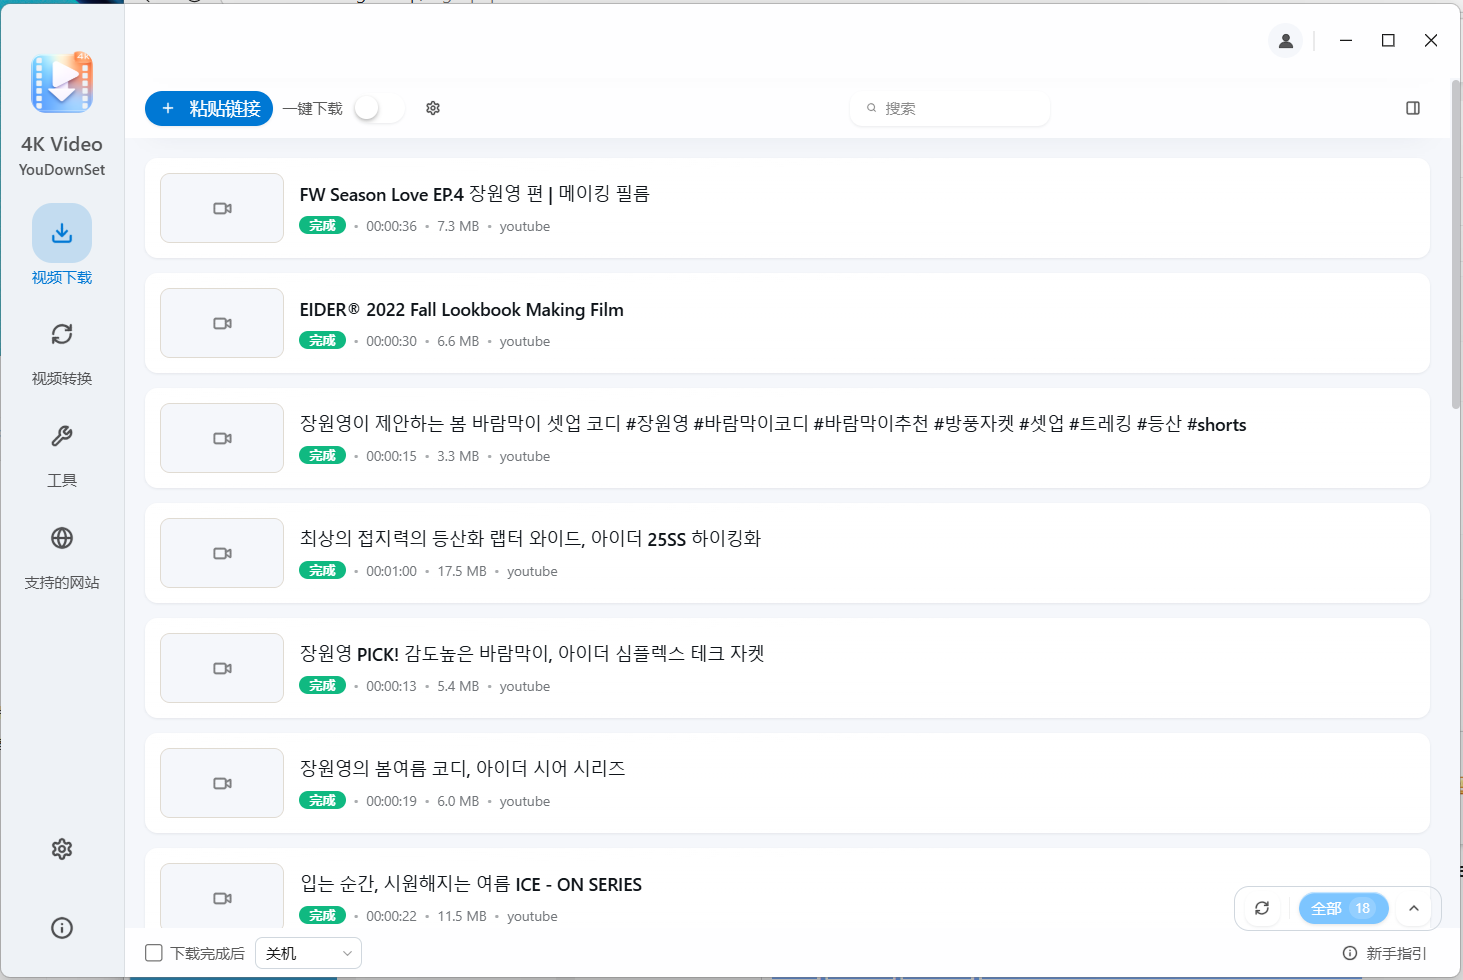This screenshot has width=1463, height=980.
Task: Toggle sidebar settings gear
Action: [61, 848]
